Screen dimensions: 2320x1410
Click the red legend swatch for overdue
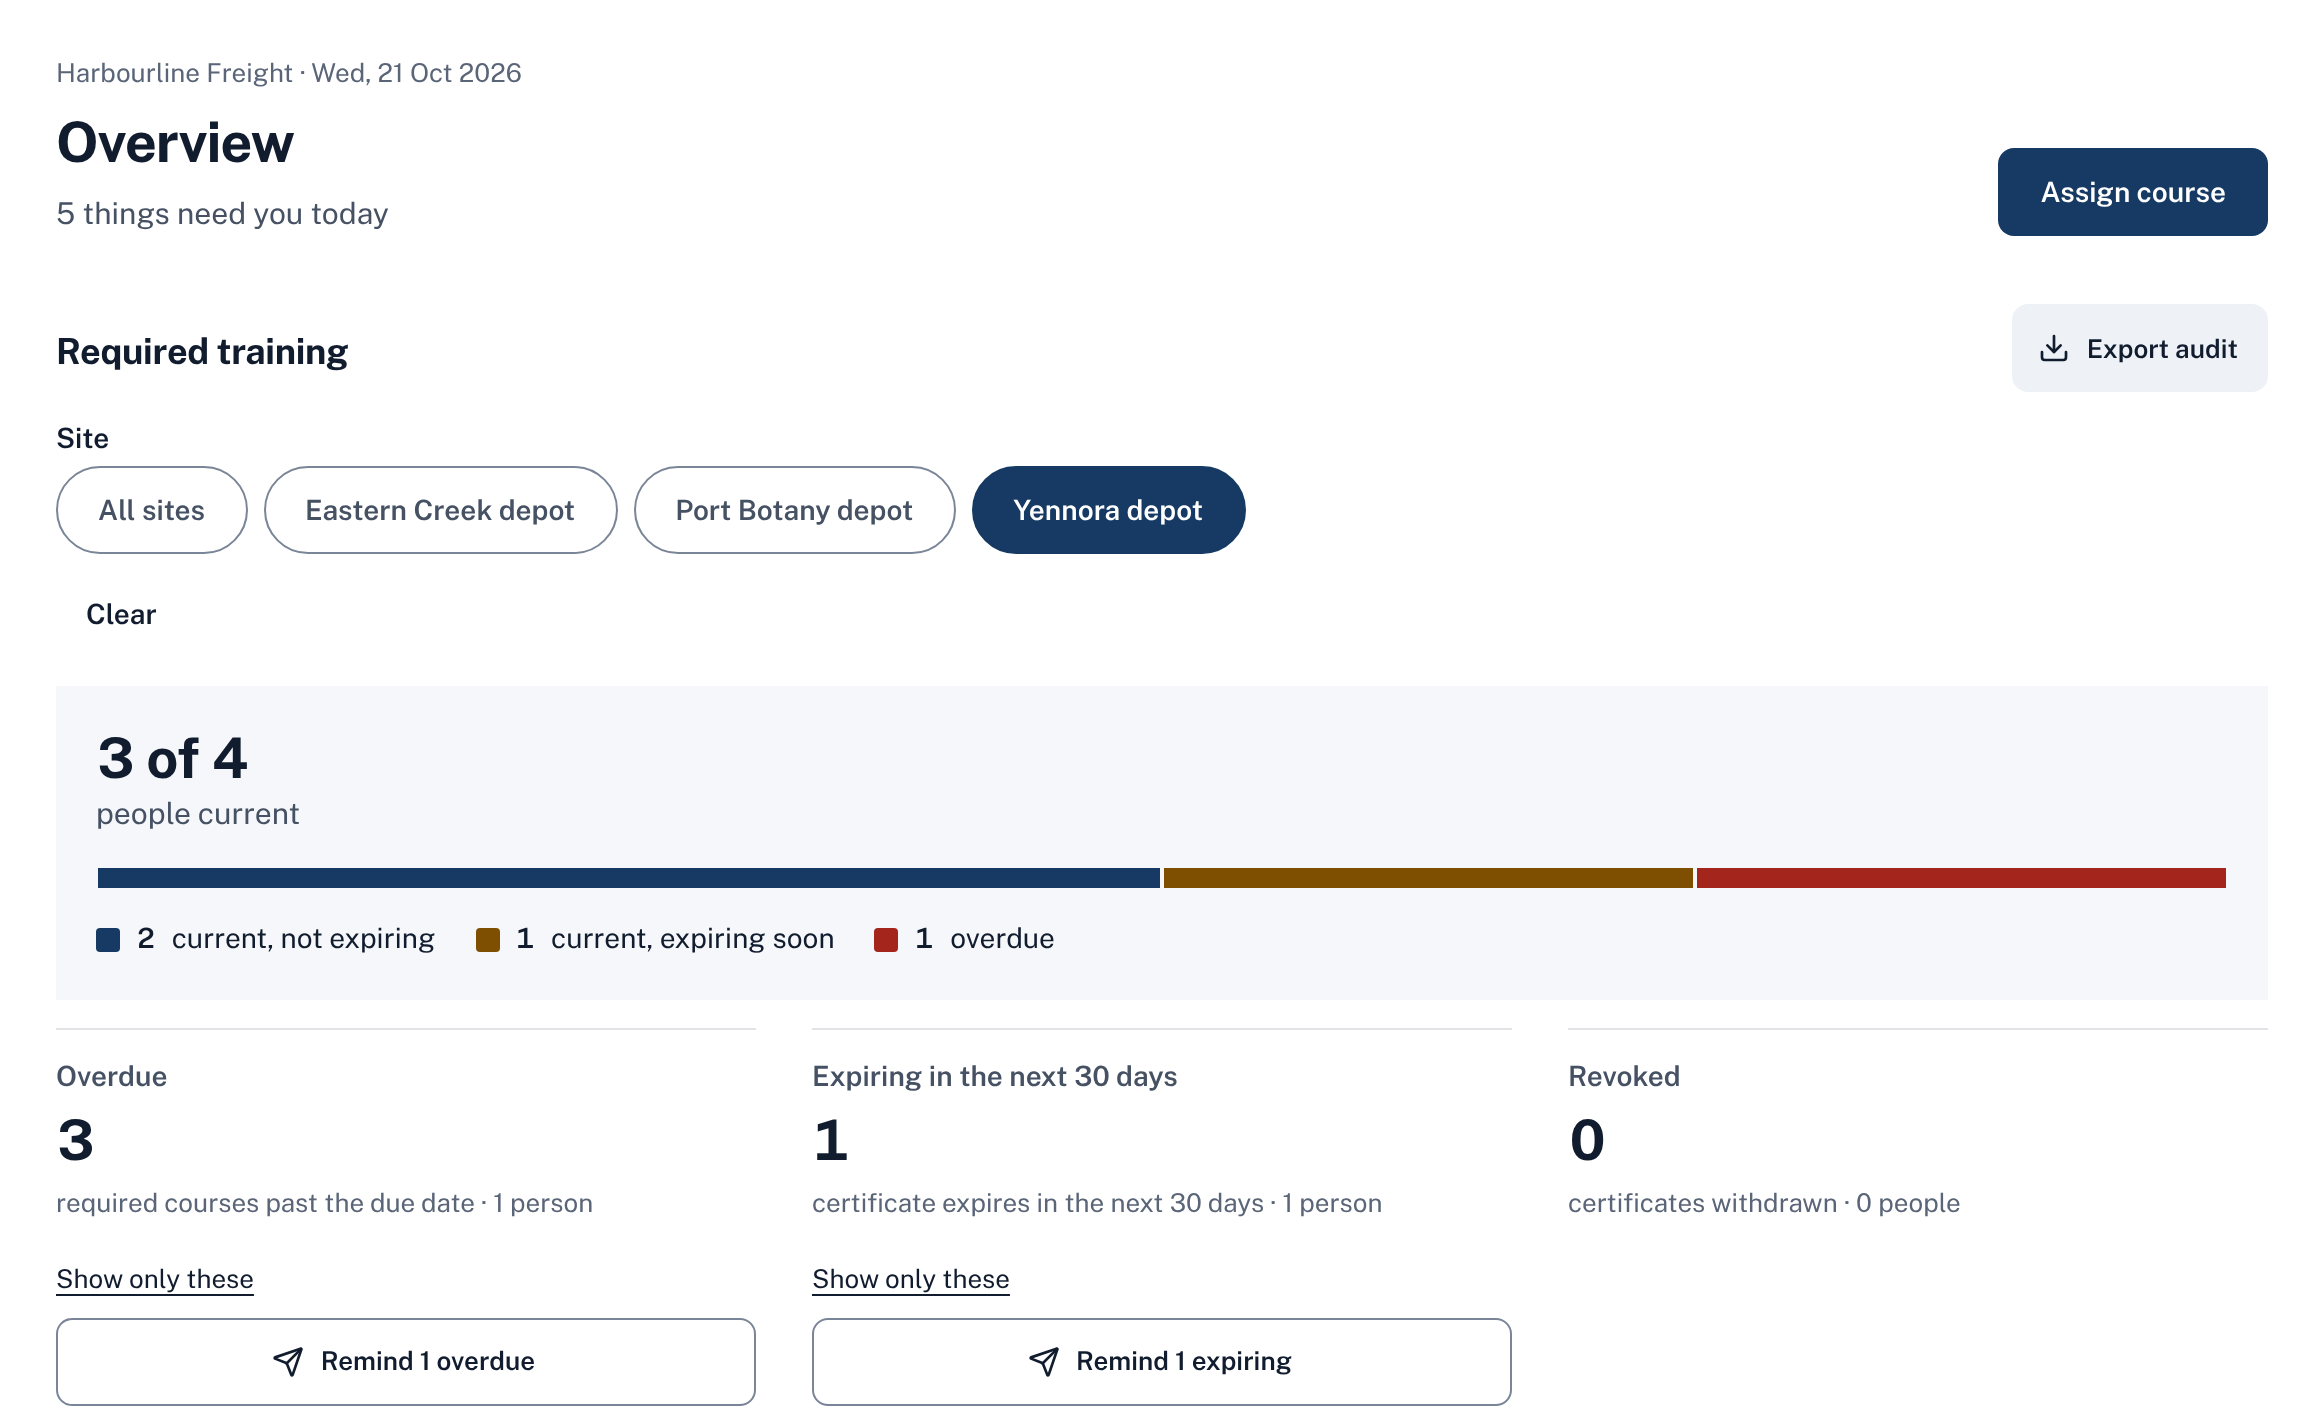886,940
